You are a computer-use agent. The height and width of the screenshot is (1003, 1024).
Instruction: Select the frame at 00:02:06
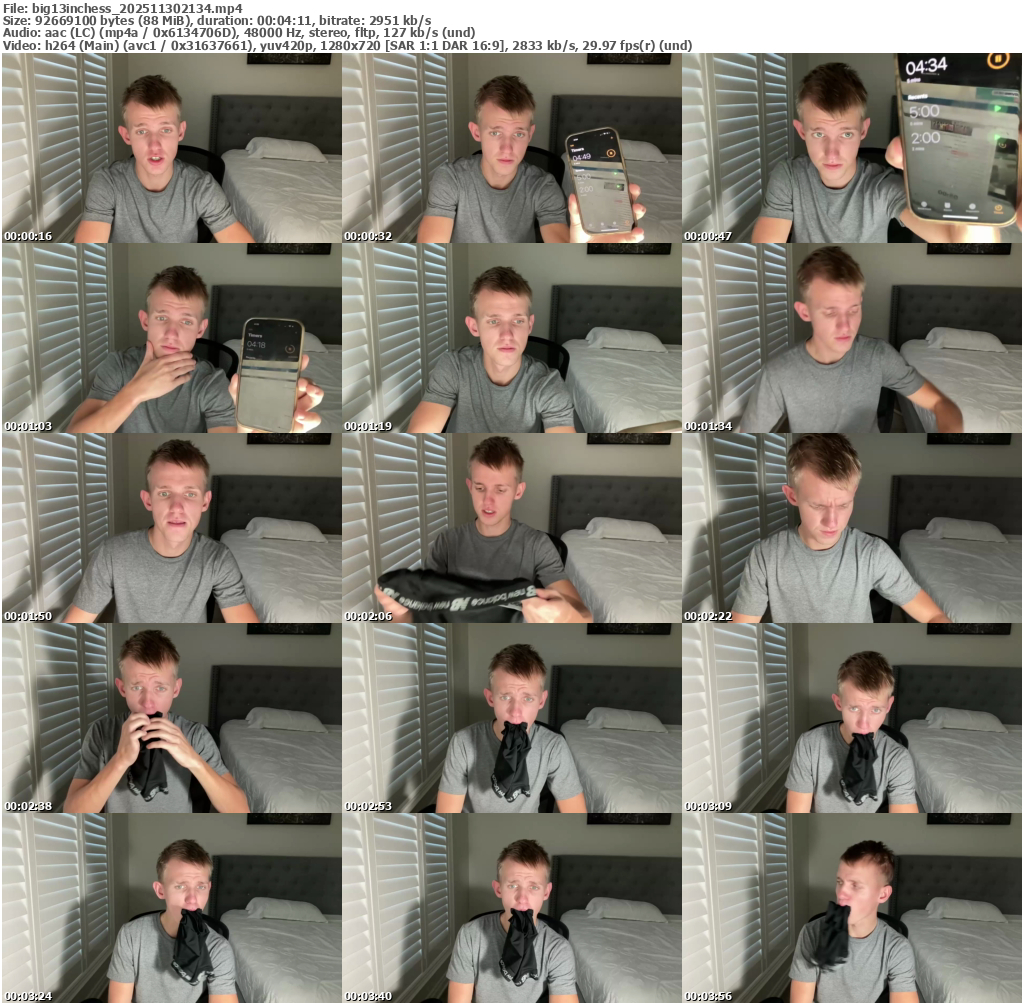click(511, 528)
